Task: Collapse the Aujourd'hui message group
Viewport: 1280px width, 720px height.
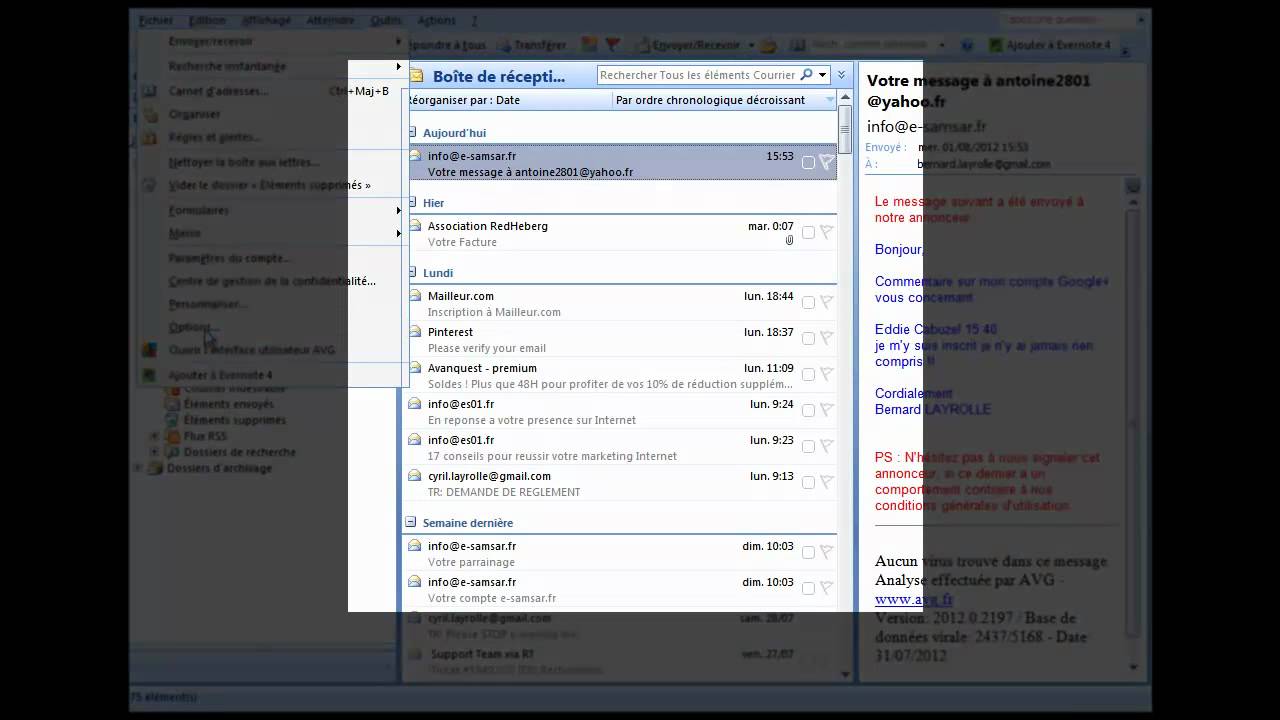Action: click(x=412, y=132)
